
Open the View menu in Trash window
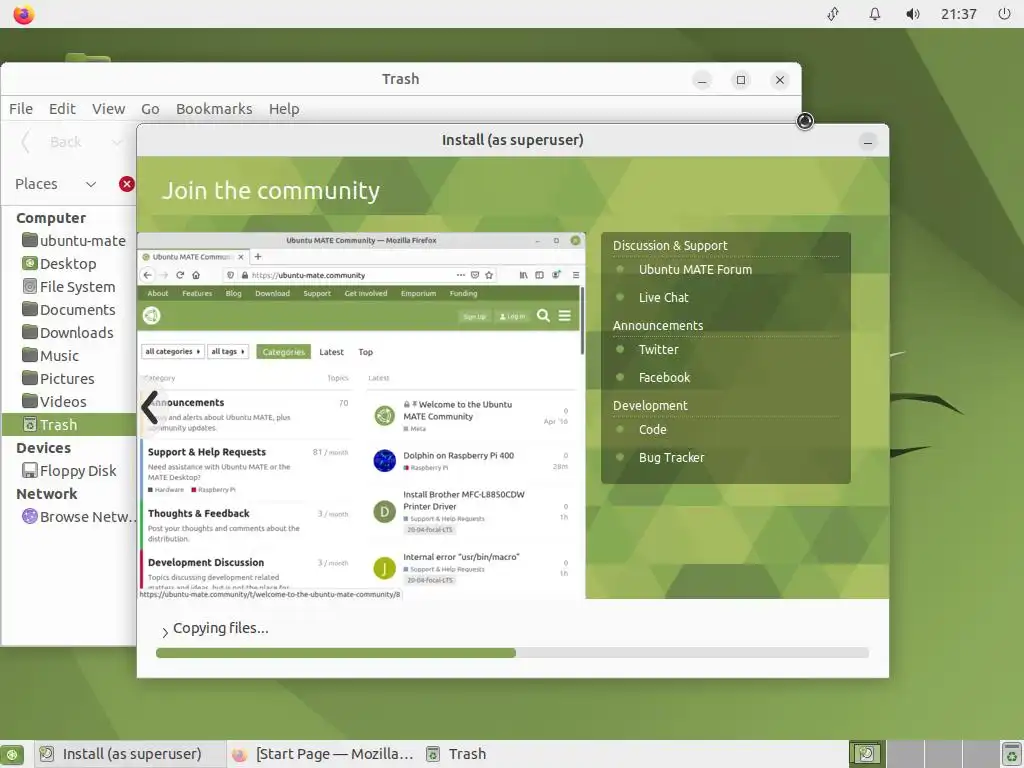tap(108, 109)
